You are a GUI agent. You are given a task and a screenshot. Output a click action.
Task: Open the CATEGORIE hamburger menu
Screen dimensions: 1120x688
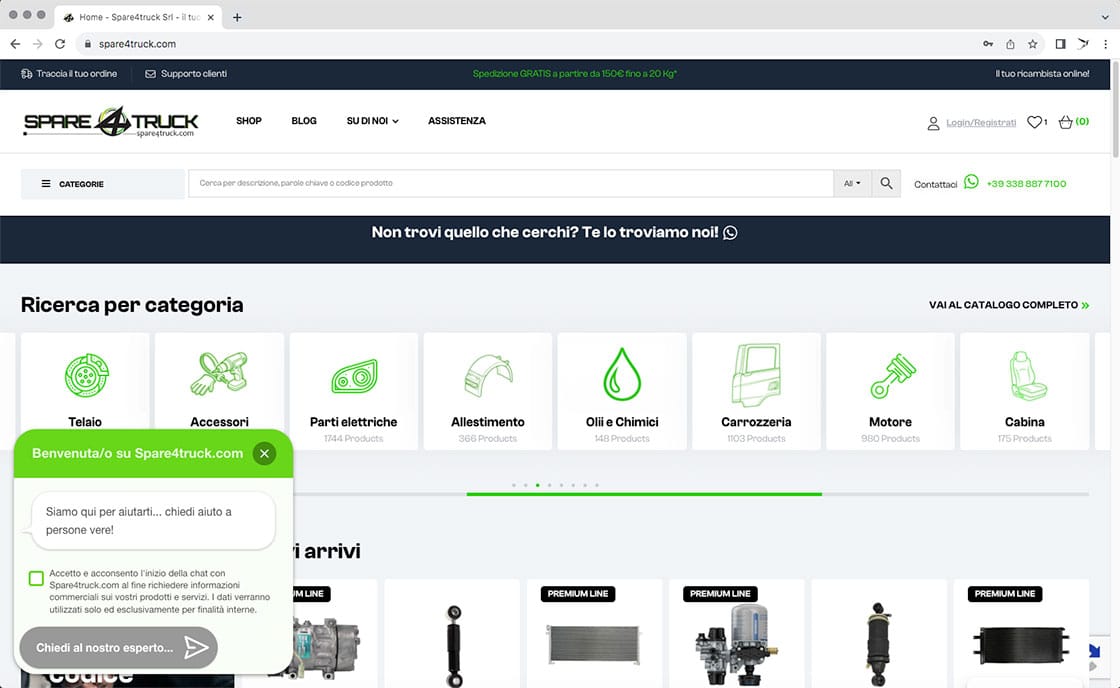click(x=102, y=184)
